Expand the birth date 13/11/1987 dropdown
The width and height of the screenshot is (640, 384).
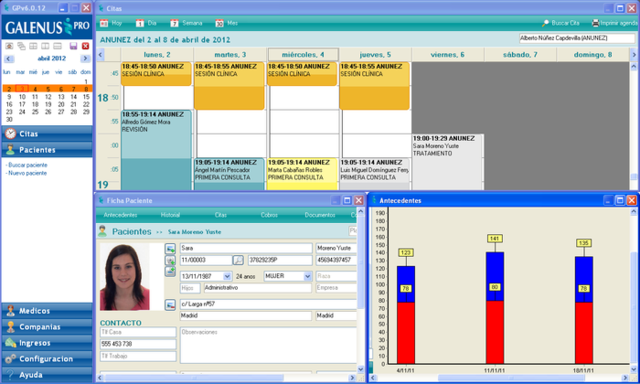(x=227, y=276)
